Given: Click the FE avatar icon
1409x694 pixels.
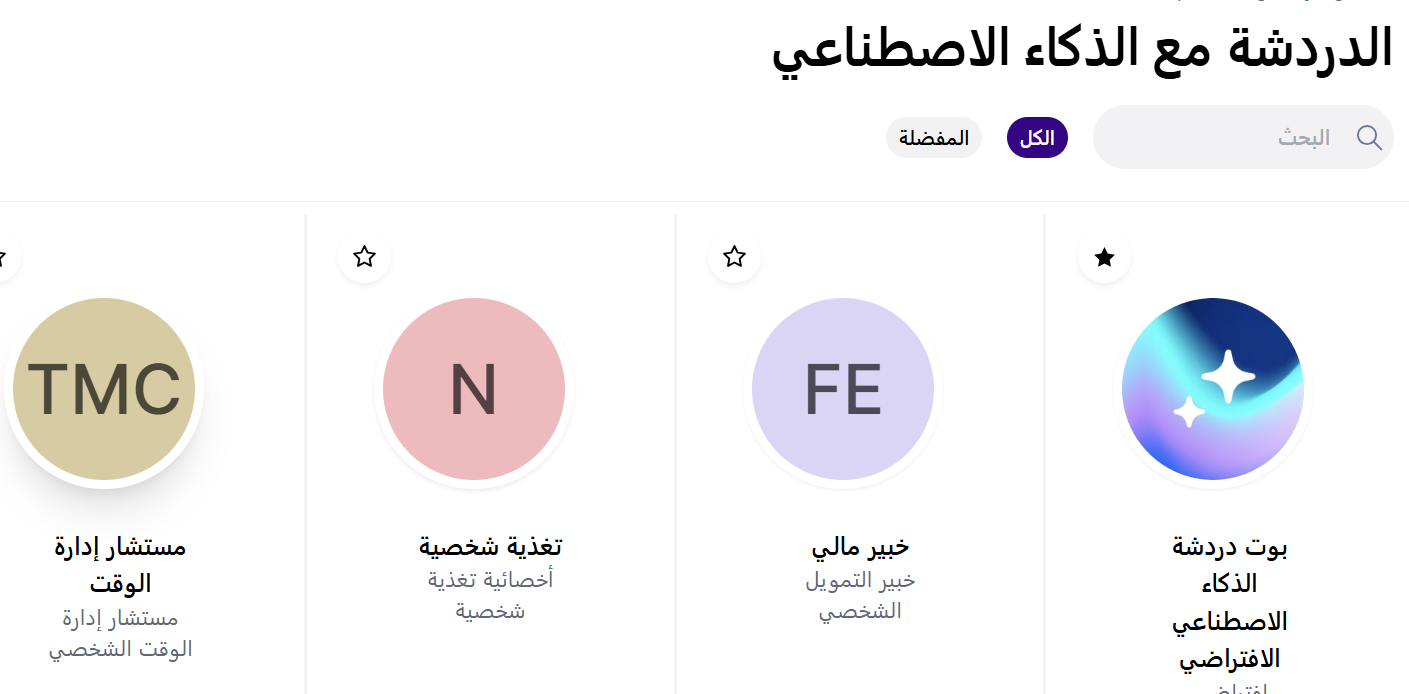Looking at the screenshot, I should coord(843,389).
